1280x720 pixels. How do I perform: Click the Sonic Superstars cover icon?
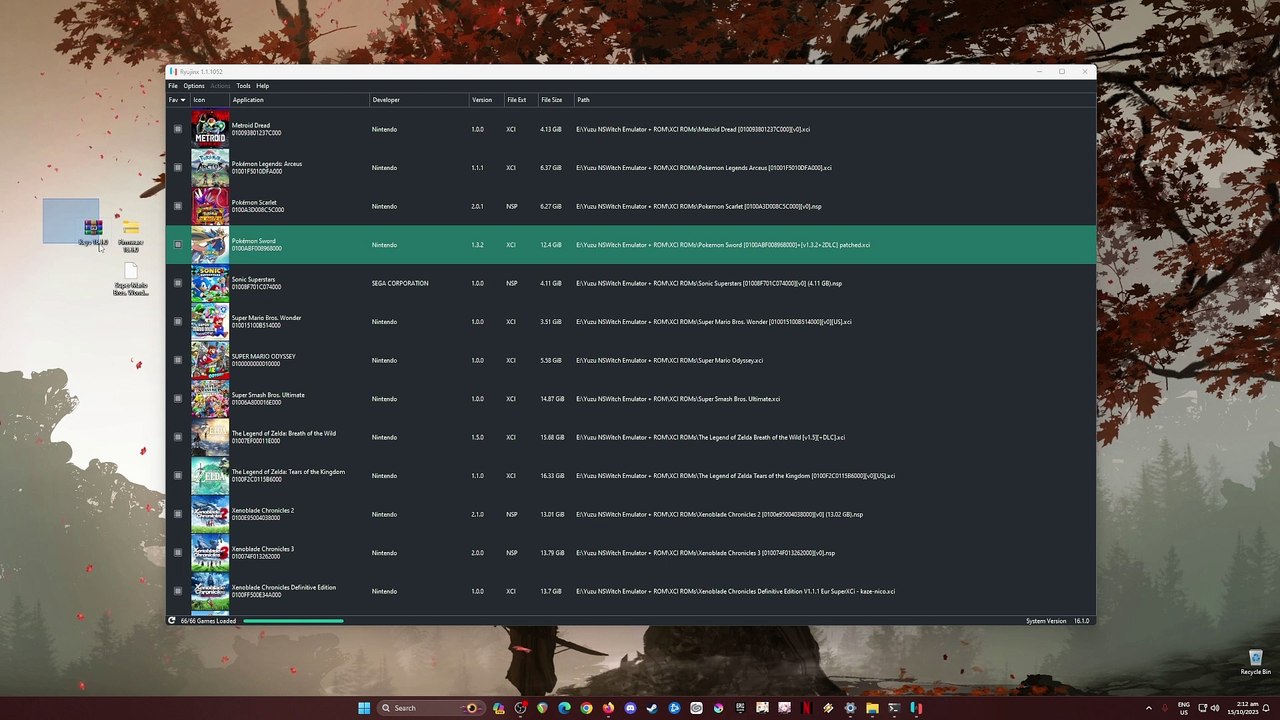pyautogui.click(x=210, y=283)
